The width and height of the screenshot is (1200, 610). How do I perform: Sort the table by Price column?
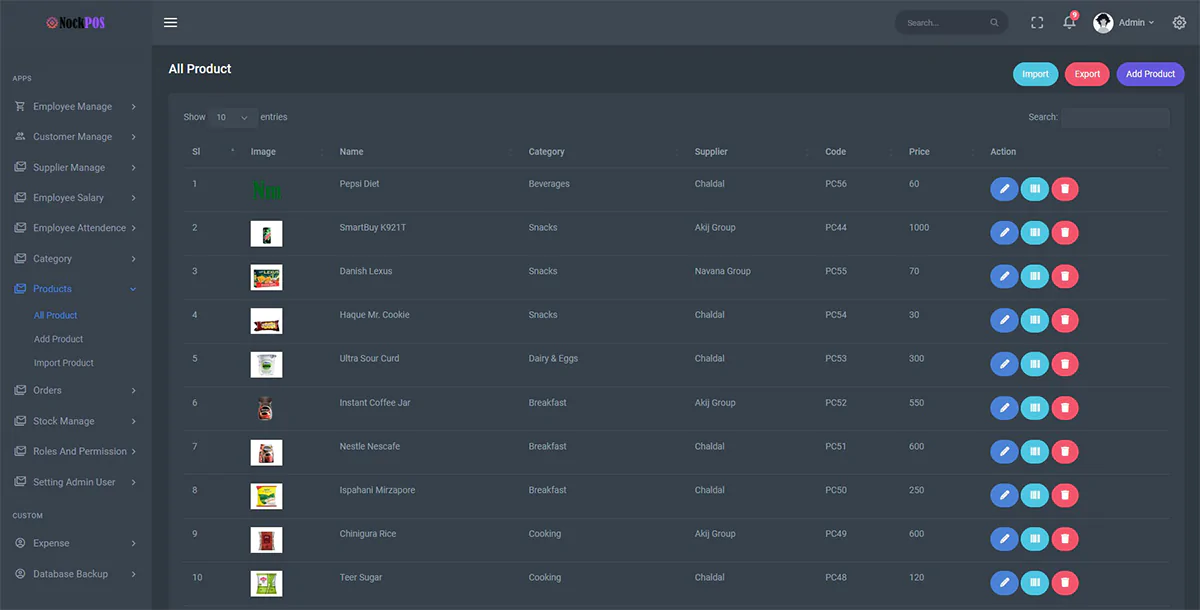[x=919, y=152]
